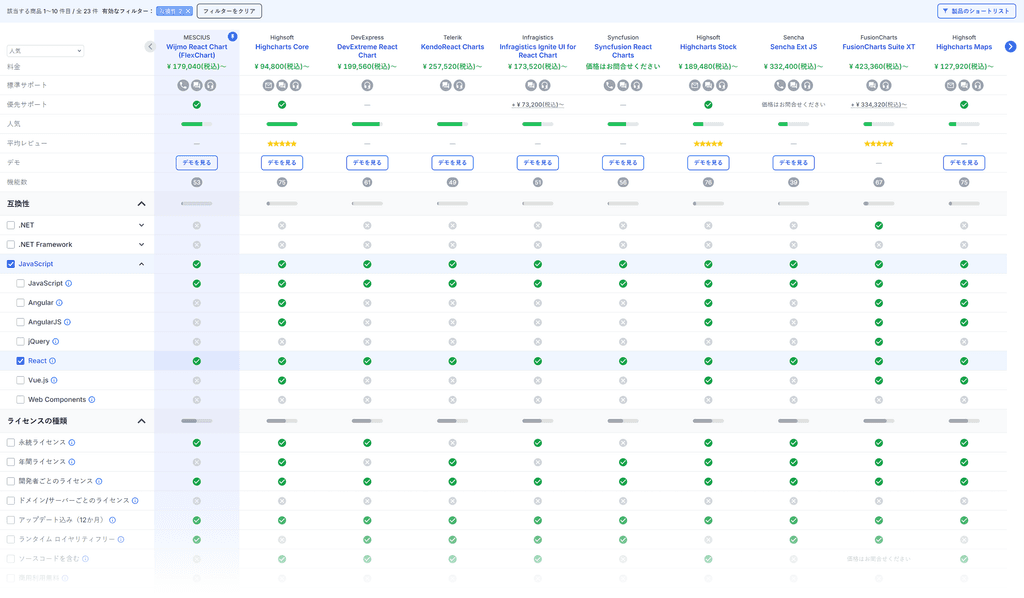Check the 永続ライセンス checkbox
1024x598 pixels.
tap(10, 443)
